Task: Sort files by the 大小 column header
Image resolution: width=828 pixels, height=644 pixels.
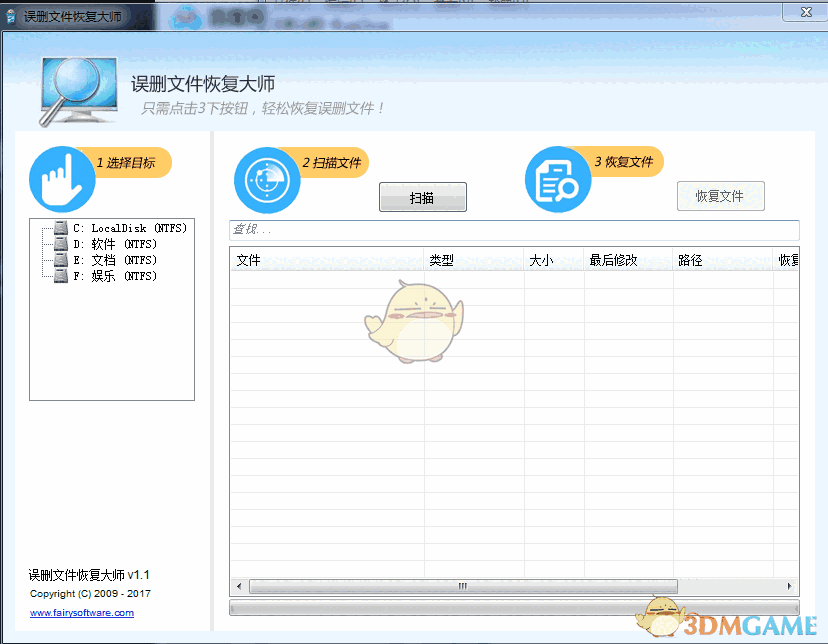Action: tap(541, 260)
